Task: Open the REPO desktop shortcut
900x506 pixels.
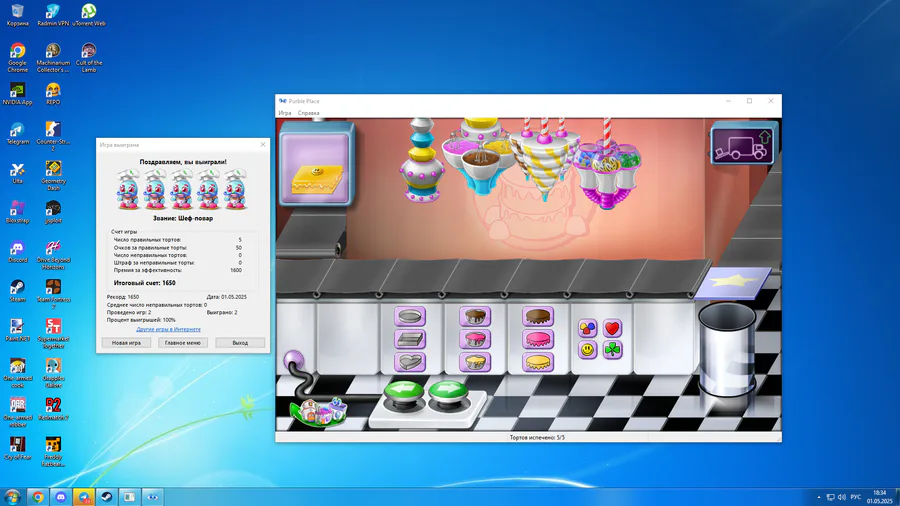Action: (53, 94)
